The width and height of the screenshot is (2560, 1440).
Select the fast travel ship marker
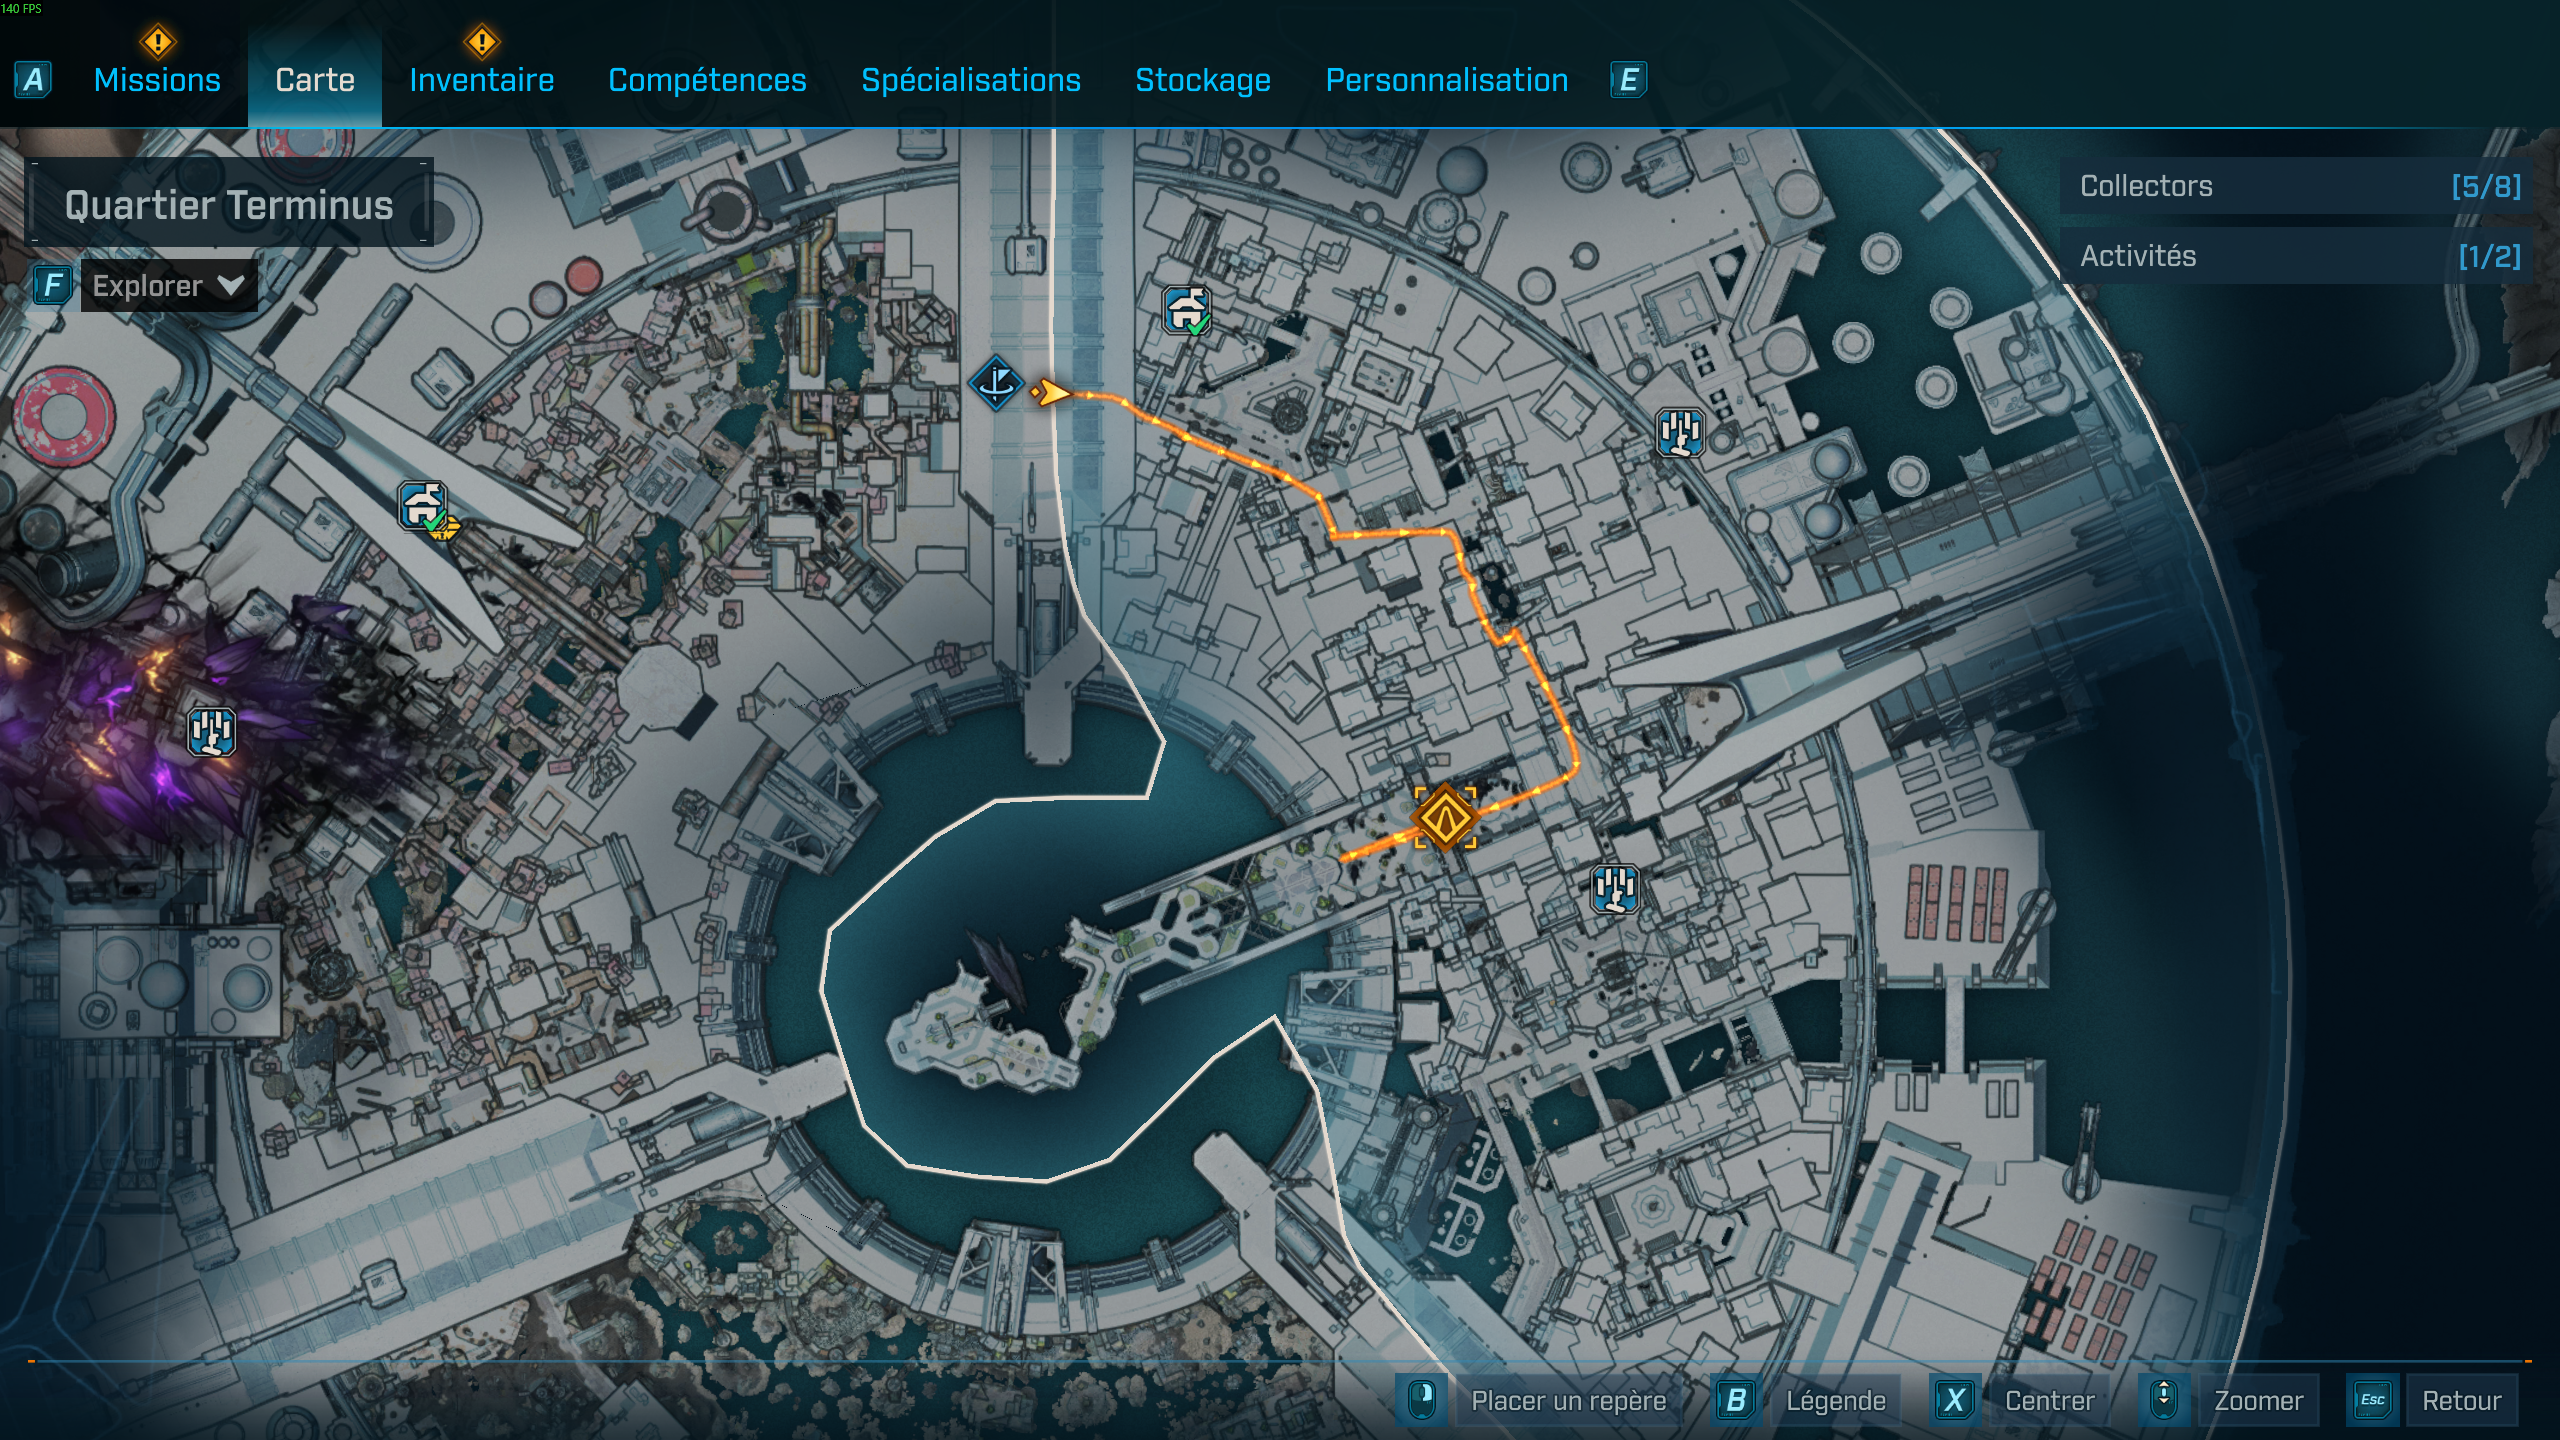pos(996,383)
